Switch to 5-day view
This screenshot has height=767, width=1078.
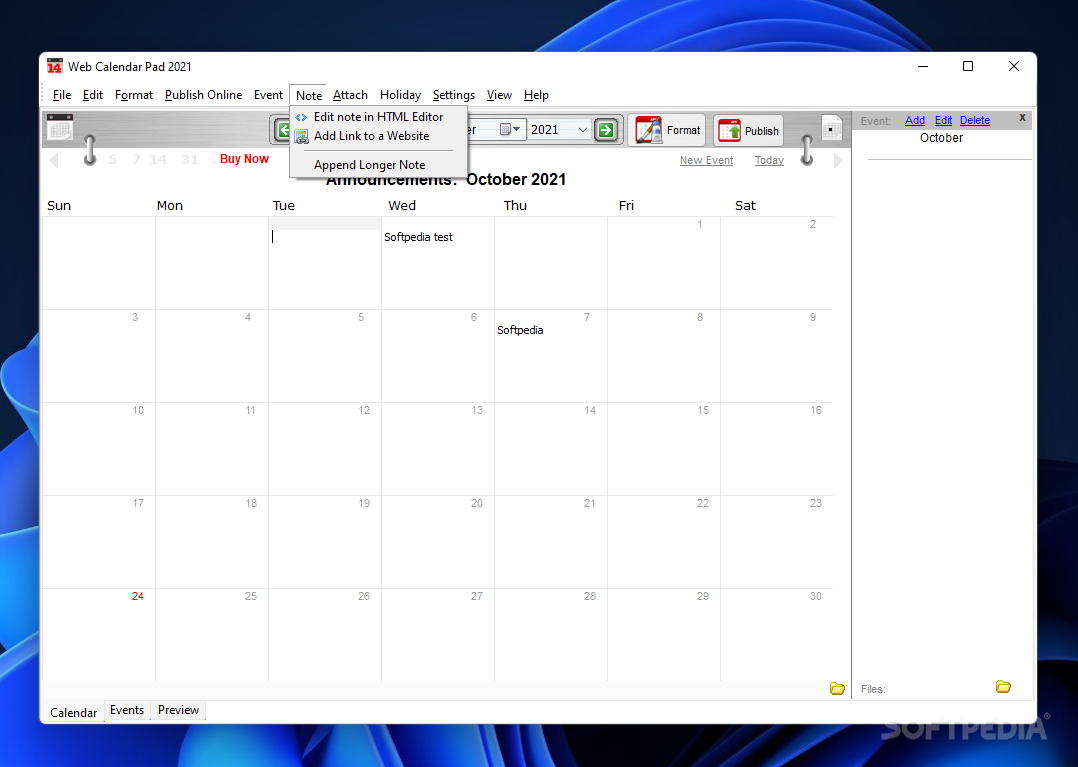pos(112,159)
